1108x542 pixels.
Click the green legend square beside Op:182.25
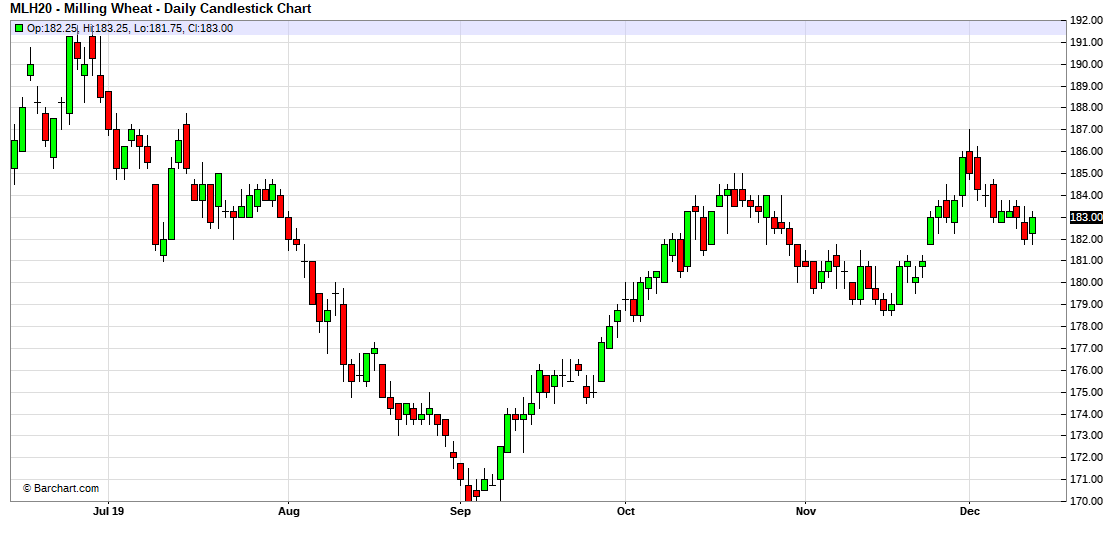18,28
